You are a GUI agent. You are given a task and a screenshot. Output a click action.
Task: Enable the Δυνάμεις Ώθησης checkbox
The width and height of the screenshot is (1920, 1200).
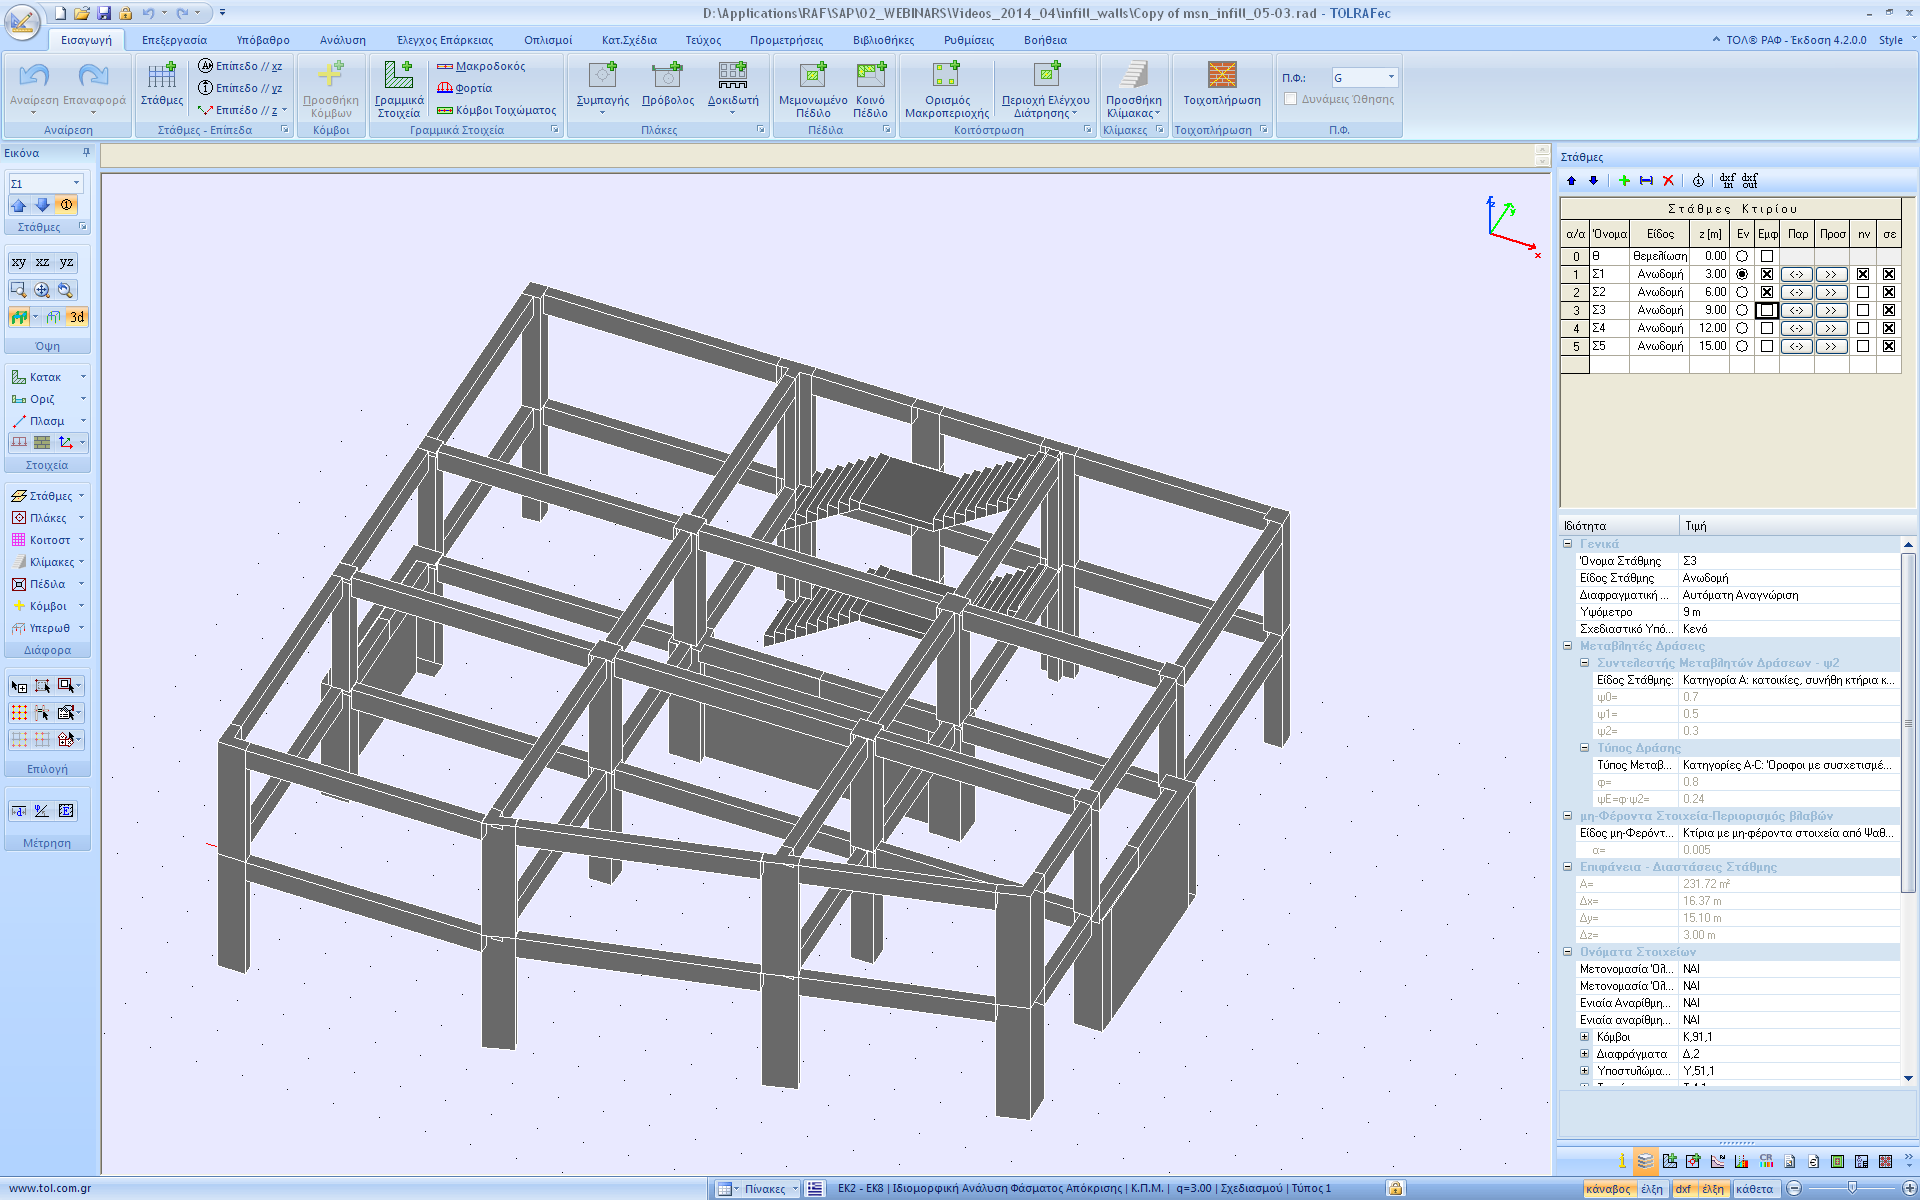pyautogui.click(x=1290, y=99)
